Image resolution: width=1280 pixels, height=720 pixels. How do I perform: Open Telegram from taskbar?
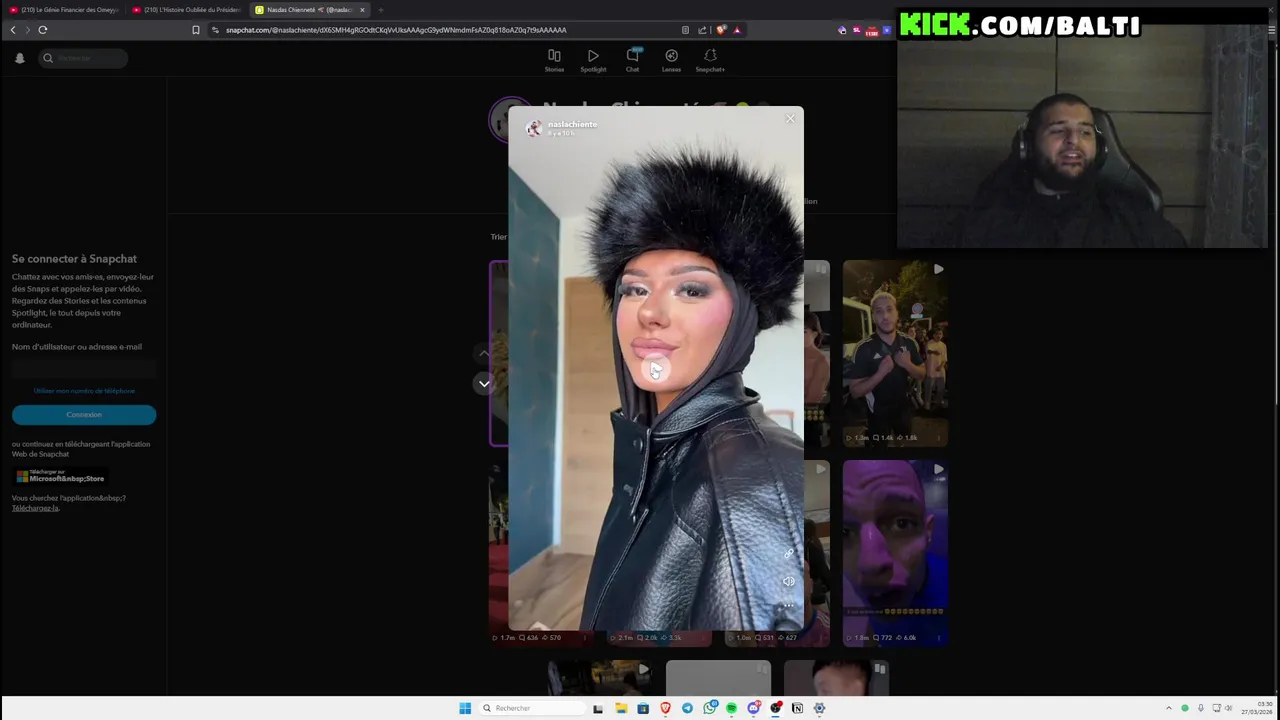click(x=687, y=708)
